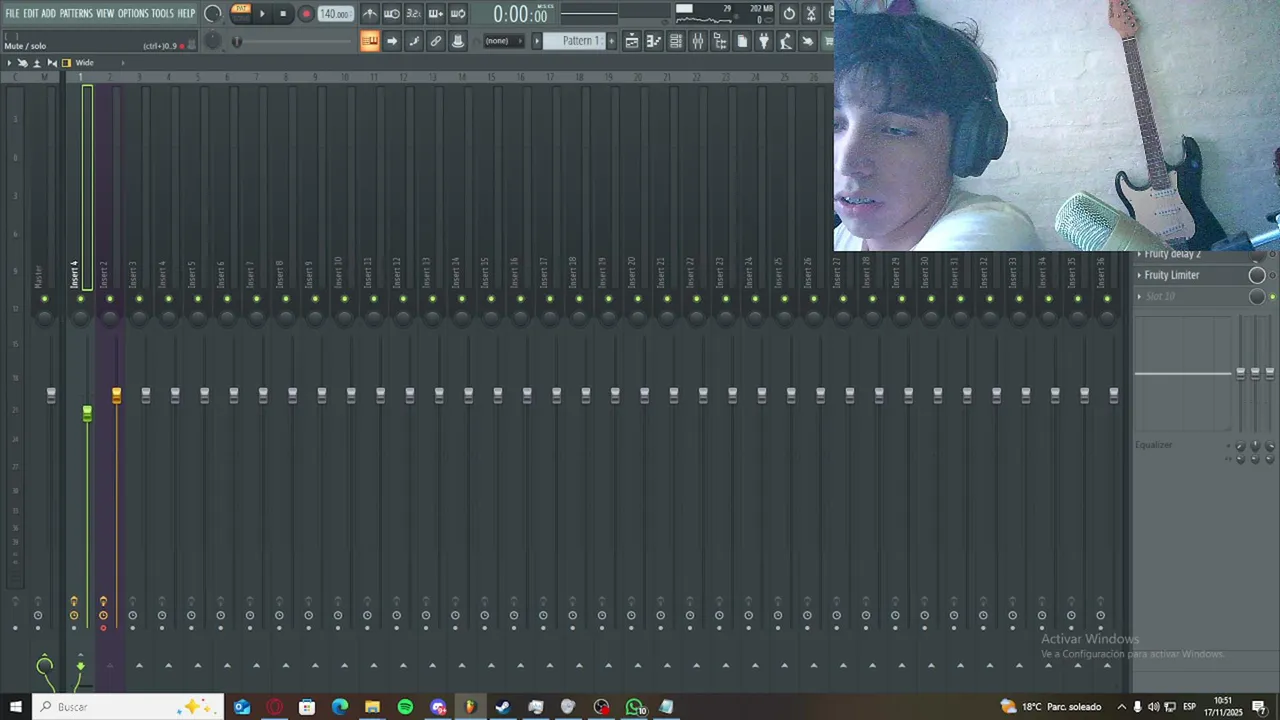Screen dimensions: 1280x720
Task: Open Slot 10 options arrow
Action: [x=1139, y=296]
